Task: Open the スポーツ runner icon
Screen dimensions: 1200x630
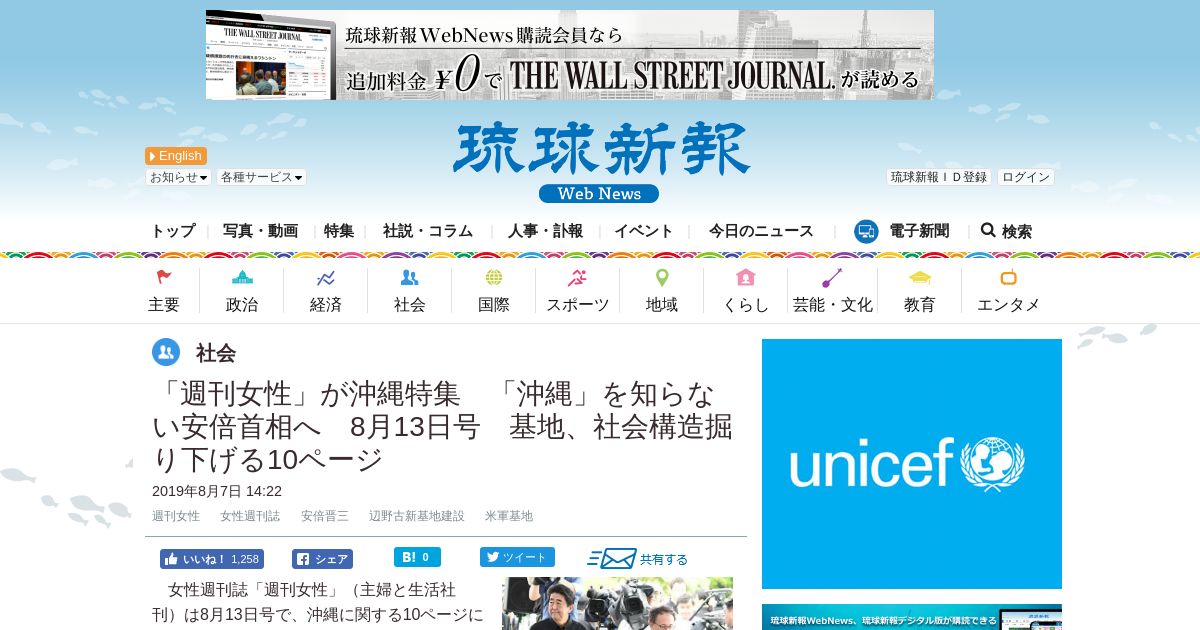Action: [x=577, y=278]
